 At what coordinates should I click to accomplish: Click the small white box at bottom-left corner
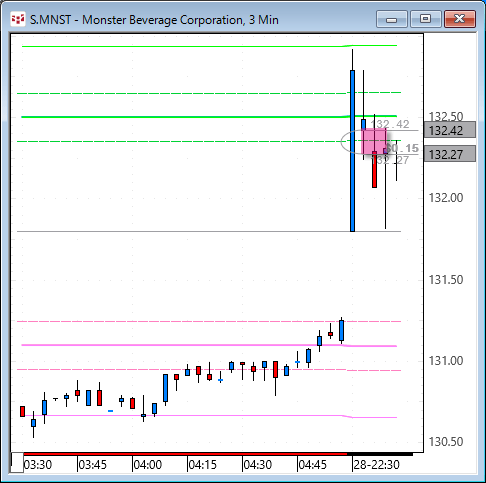tap(17, 463)
